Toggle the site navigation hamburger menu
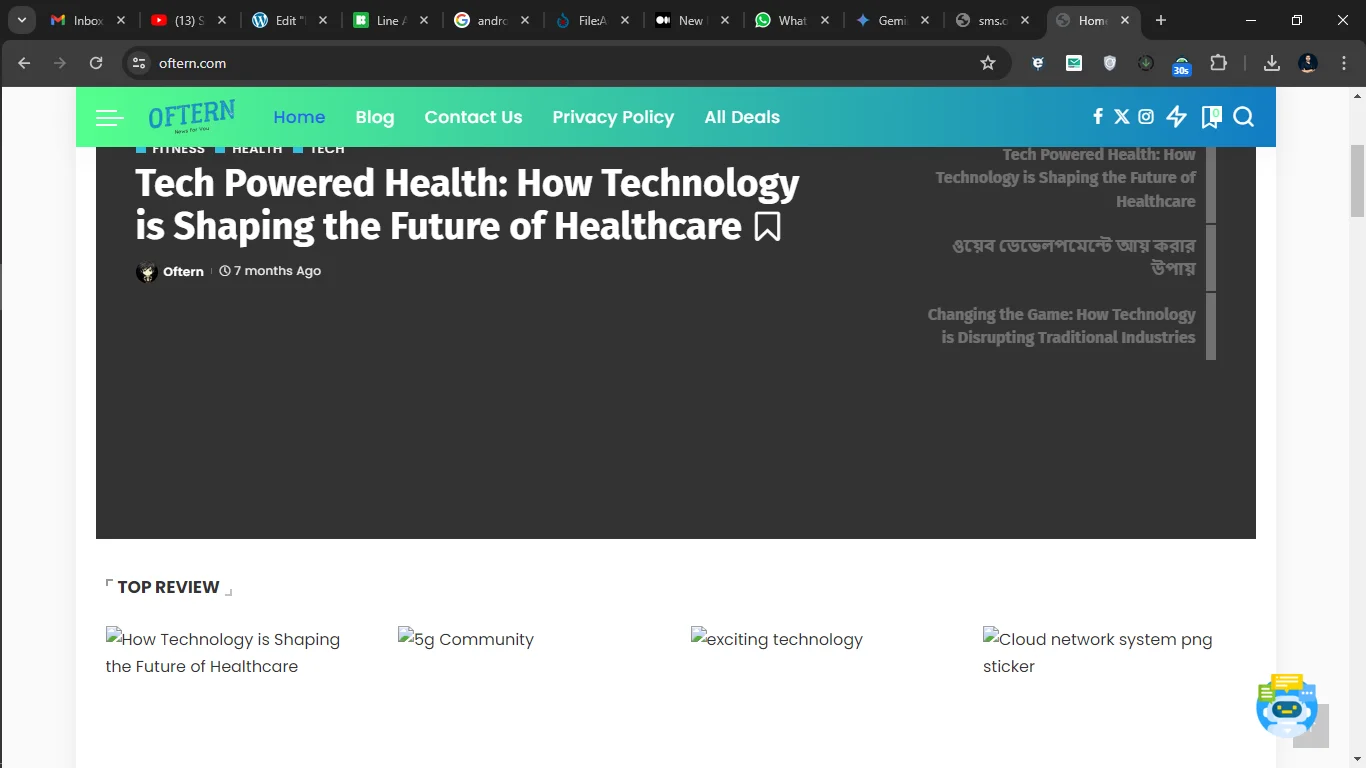This screenshot has width=1366, height=768. coord(109,117)
